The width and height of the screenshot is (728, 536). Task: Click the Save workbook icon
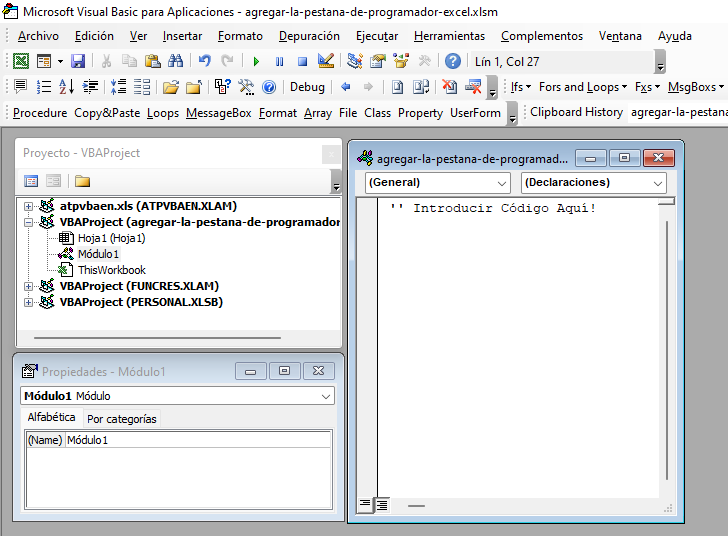pos(78,61)
